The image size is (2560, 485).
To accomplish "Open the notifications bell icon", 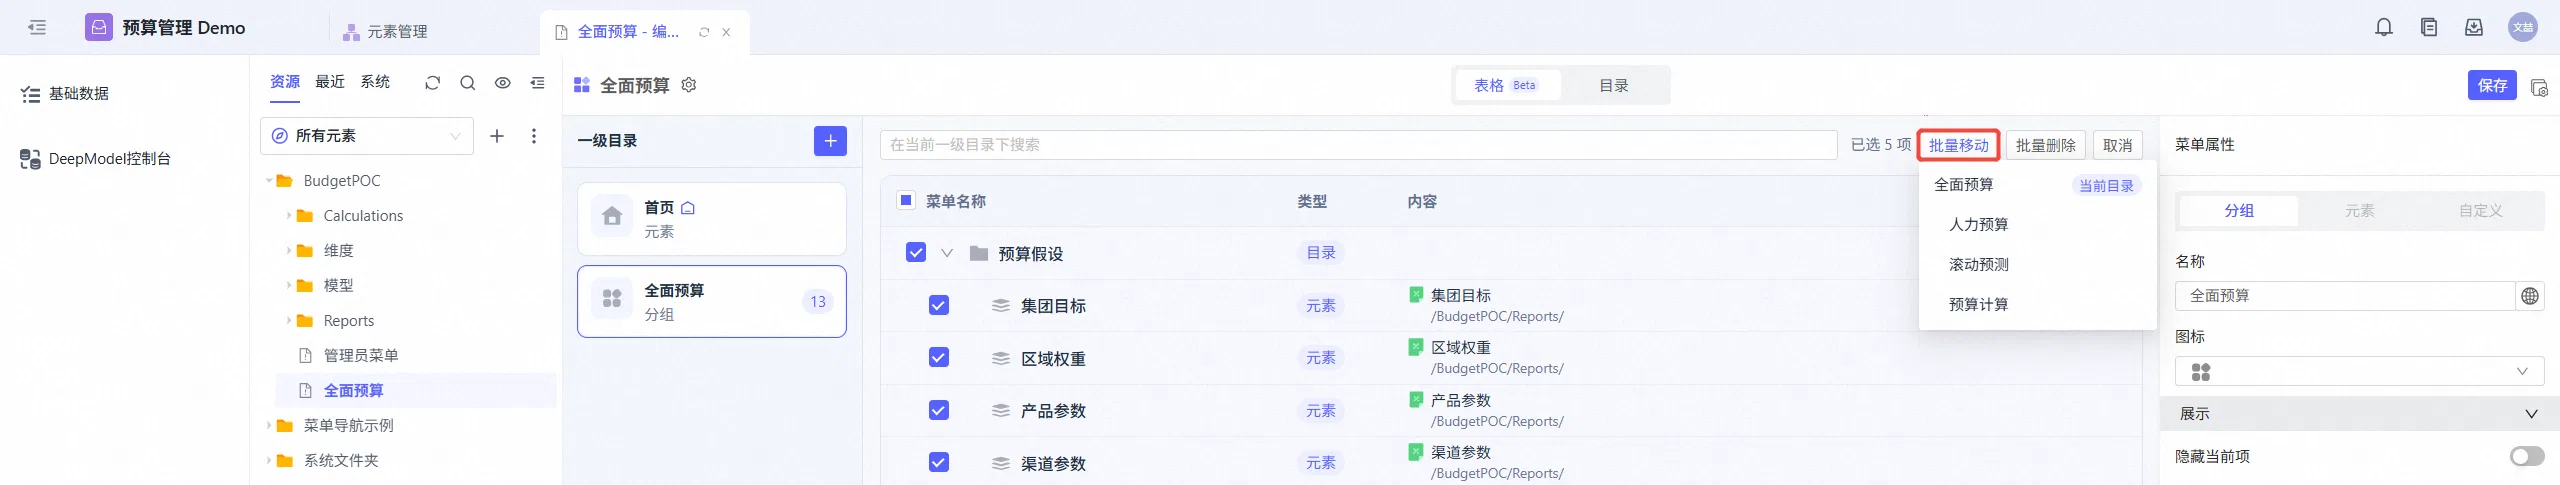I will click(x=2384, y=27).
